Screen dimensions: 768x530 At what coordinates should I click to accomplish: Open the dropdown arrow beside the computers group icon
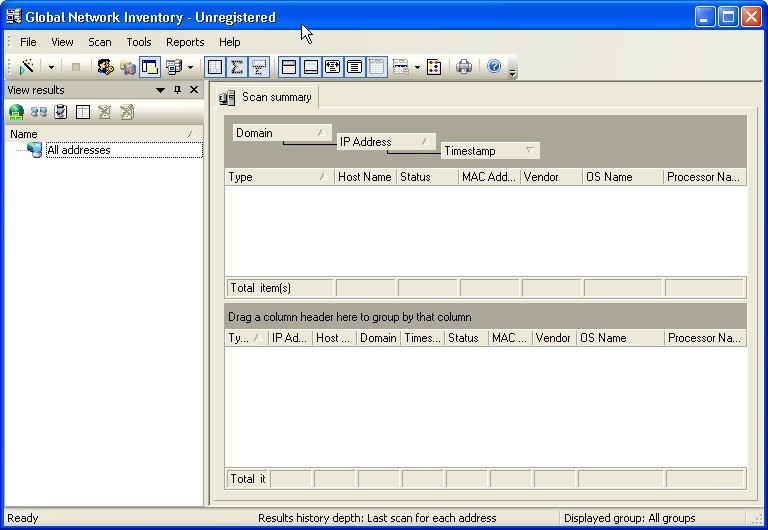[191, 67]
